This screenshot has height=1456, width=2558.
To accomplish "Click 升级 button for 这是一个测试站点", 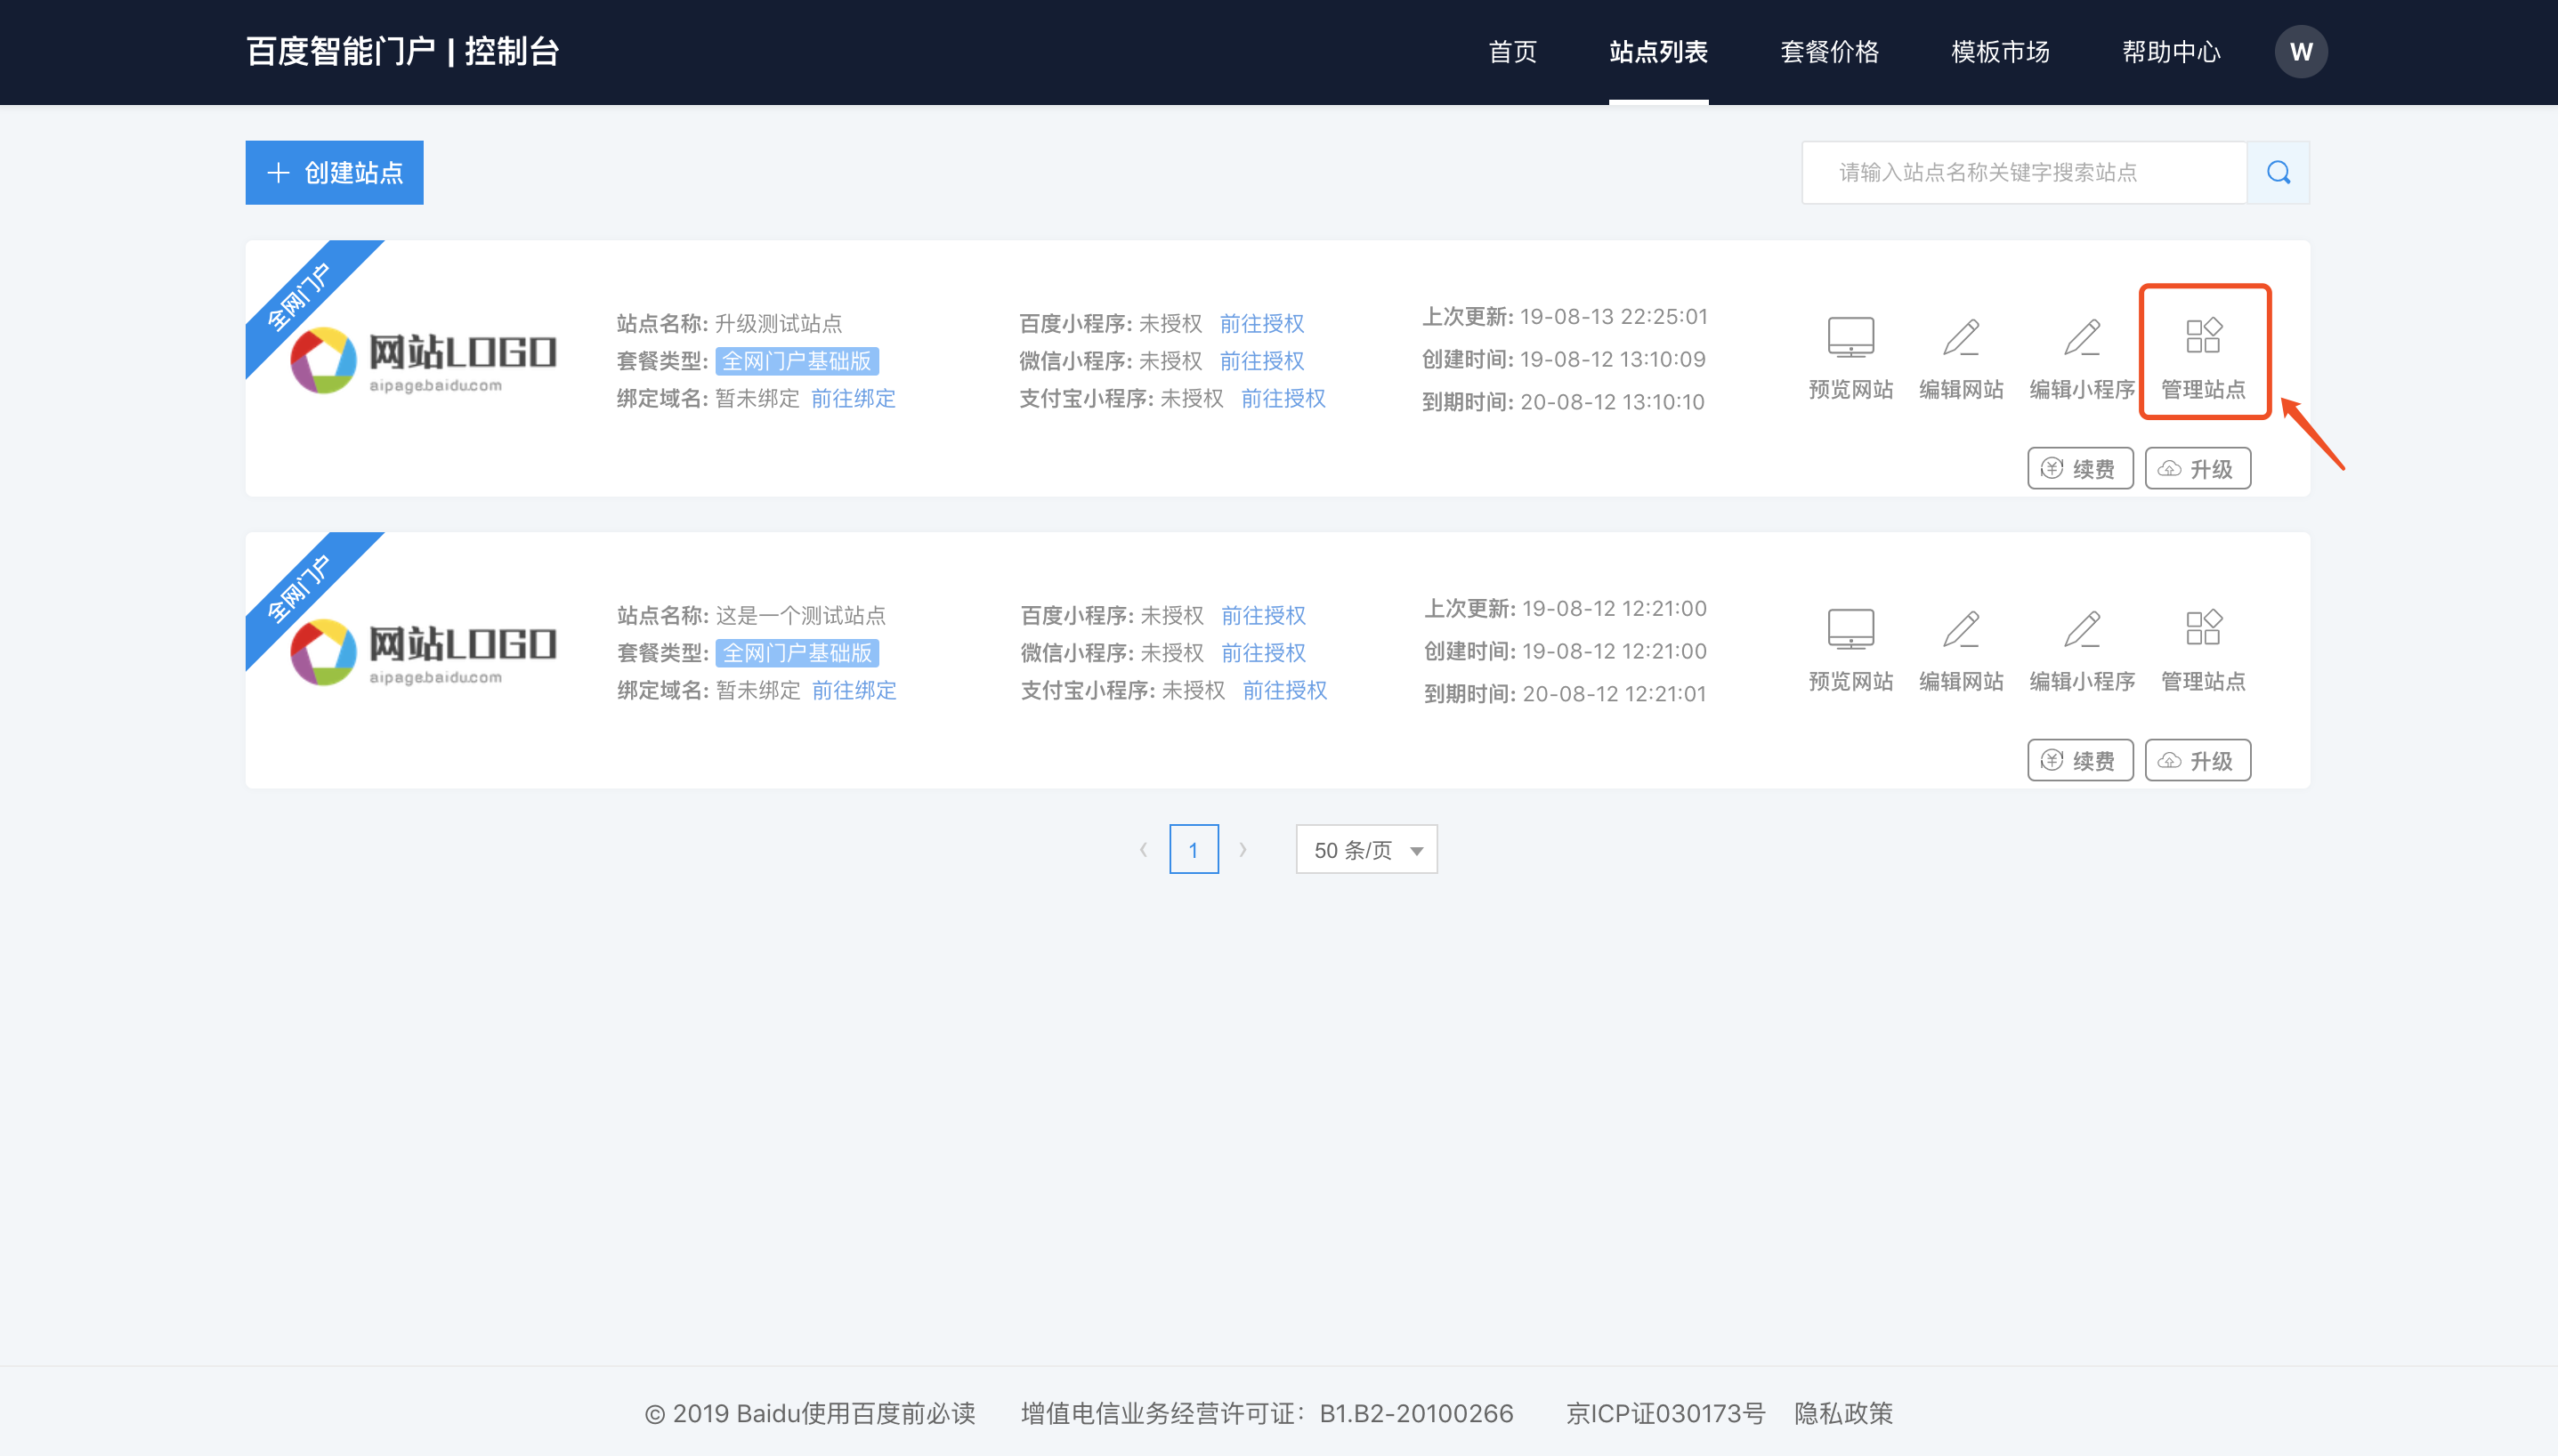I will [x=2197, y=760].
